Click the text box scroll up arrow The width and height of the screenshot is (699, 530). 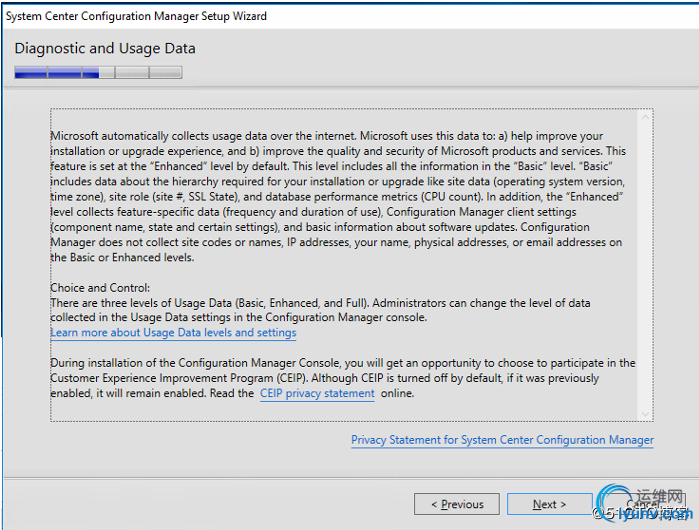click(645, 117)
